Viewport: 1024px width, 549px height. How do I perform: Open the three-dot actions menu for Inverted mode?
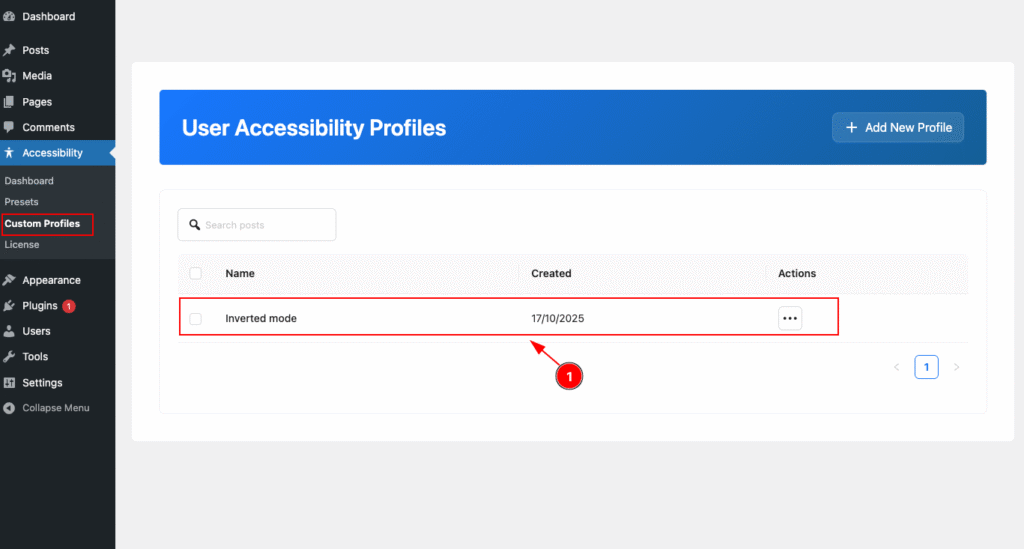tap(790, 319)
